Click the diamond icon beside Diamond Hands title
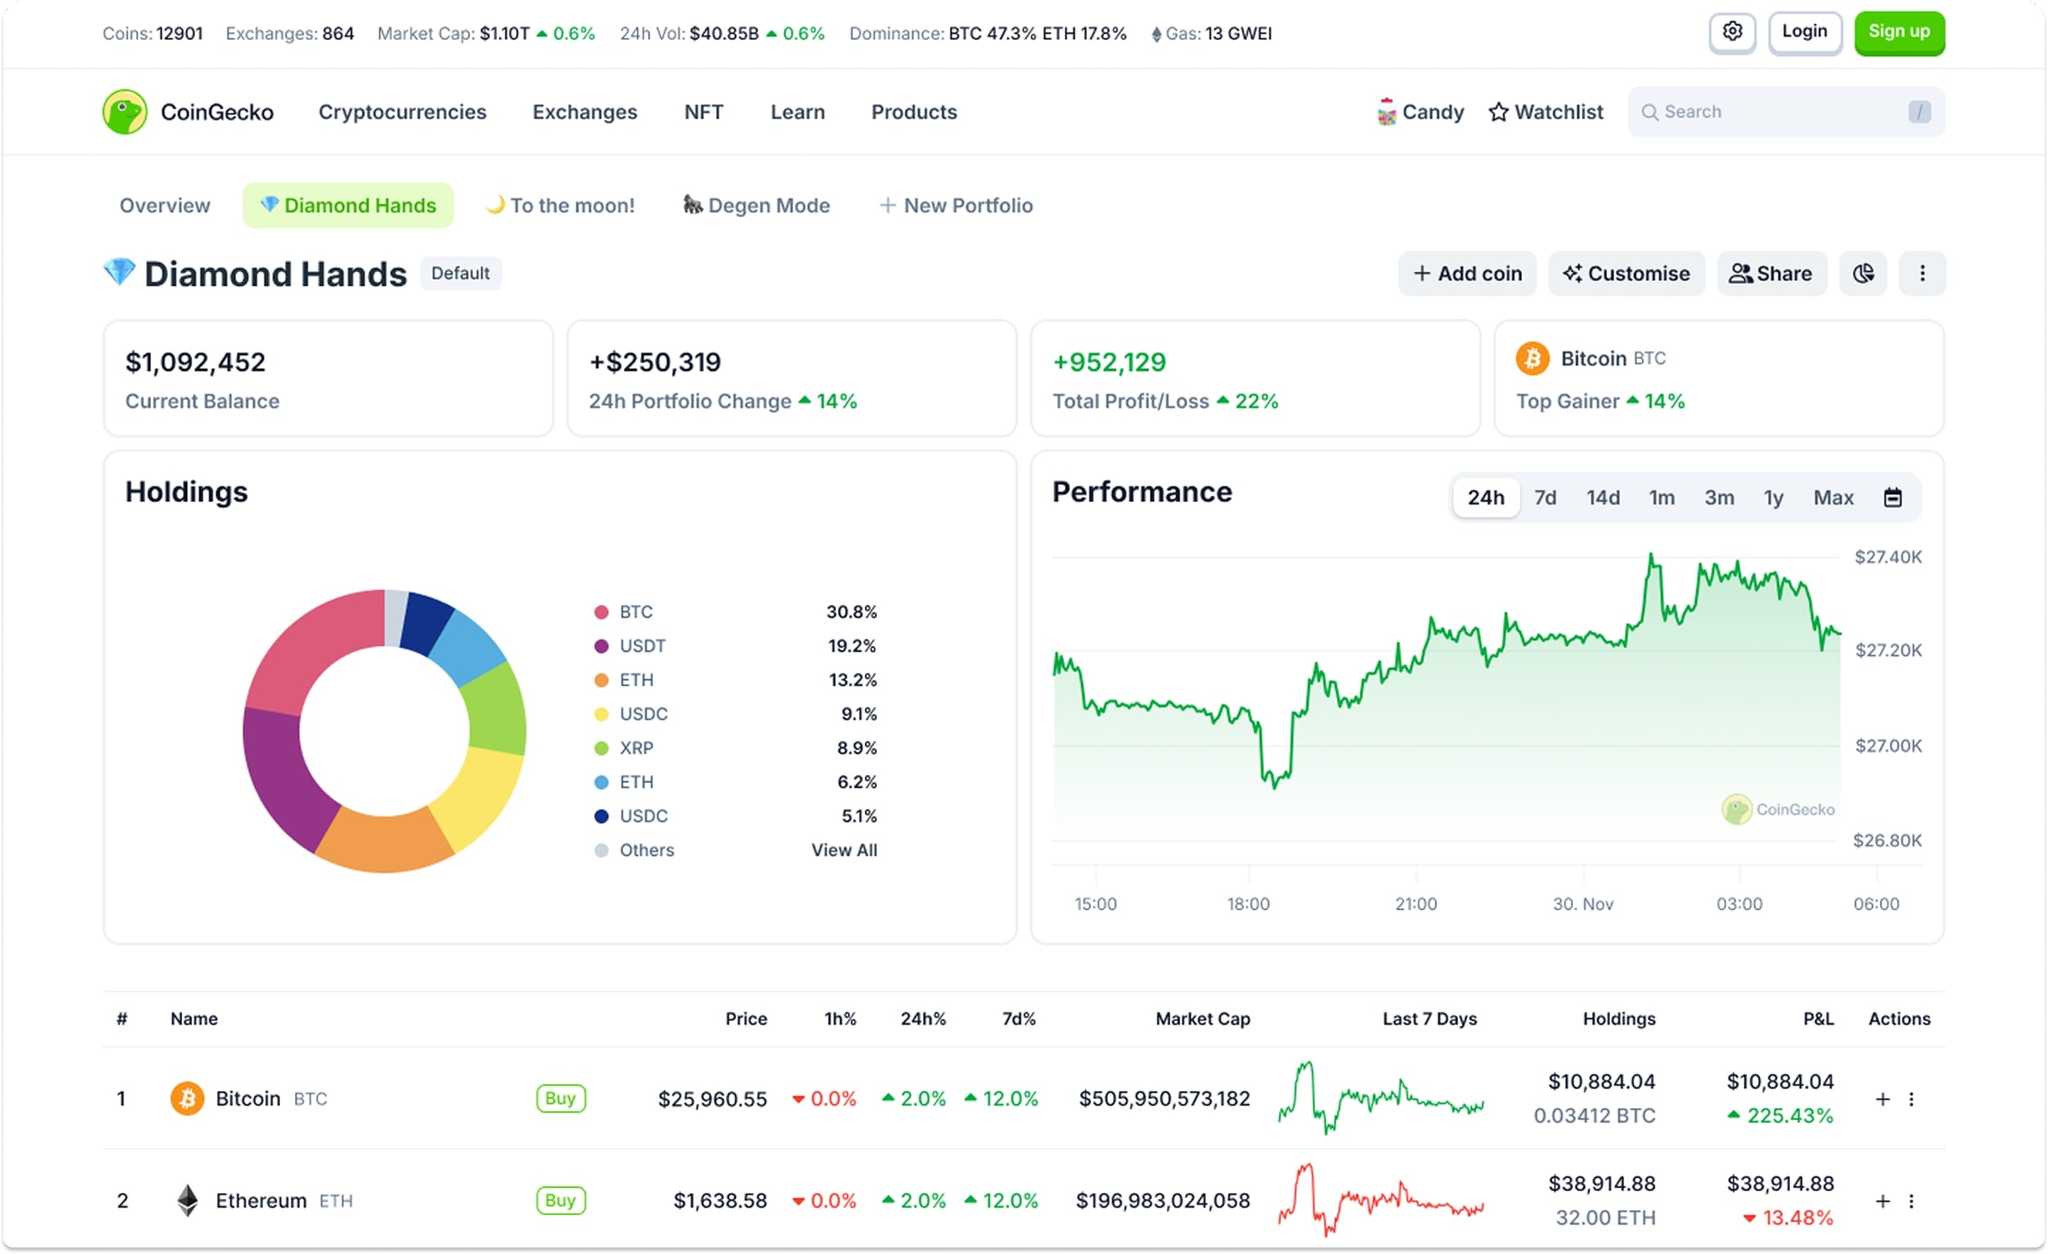This screenshot has width=2048, height=1254. click(x=119, y=272)
